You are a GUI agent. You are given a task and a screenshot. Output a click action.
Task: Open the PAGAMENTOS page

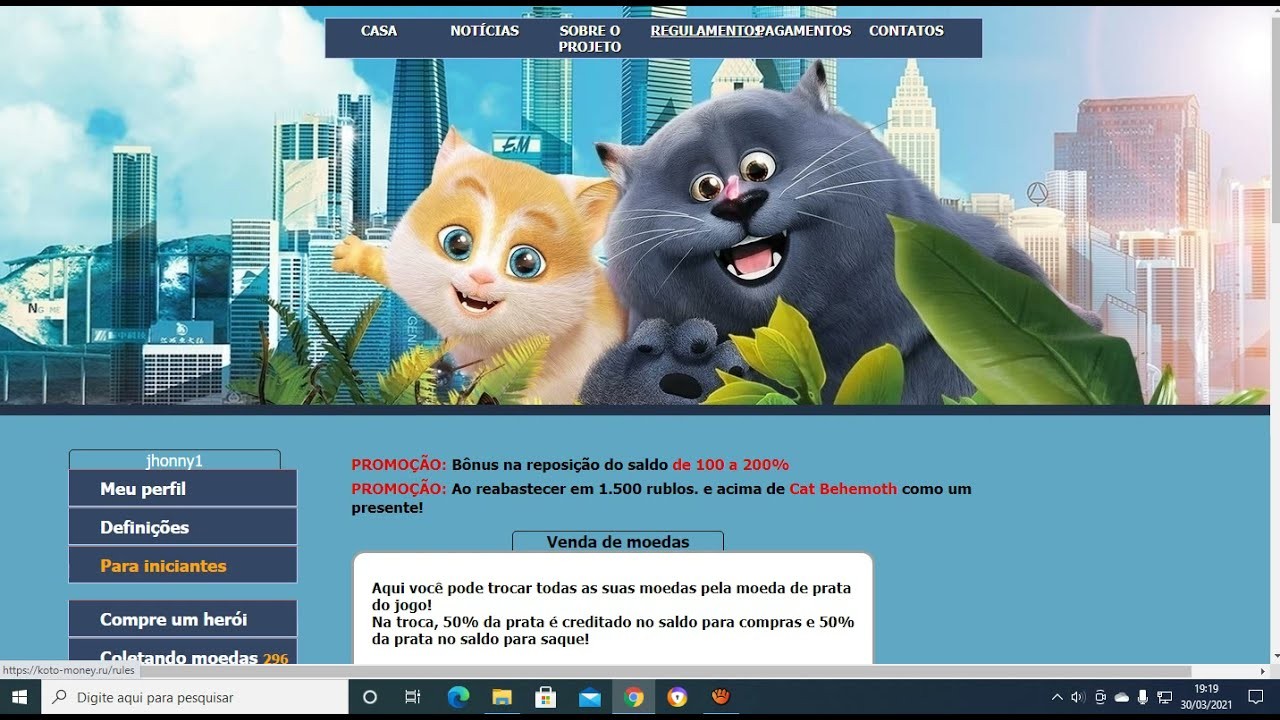(806, 31)
